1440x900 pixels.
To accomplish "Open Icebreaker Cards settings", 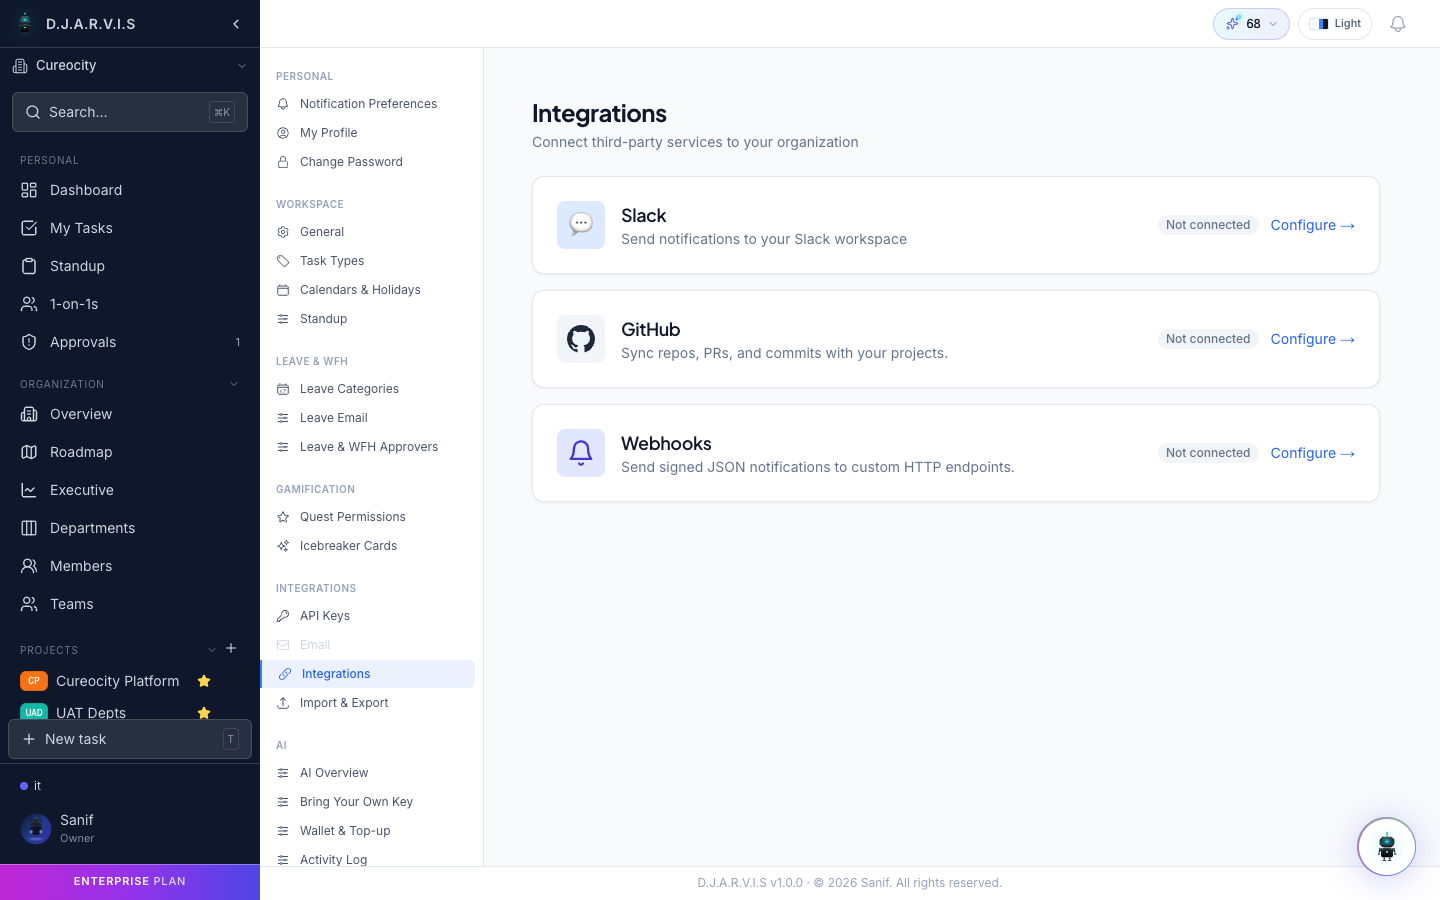I will tap(368, 546).
